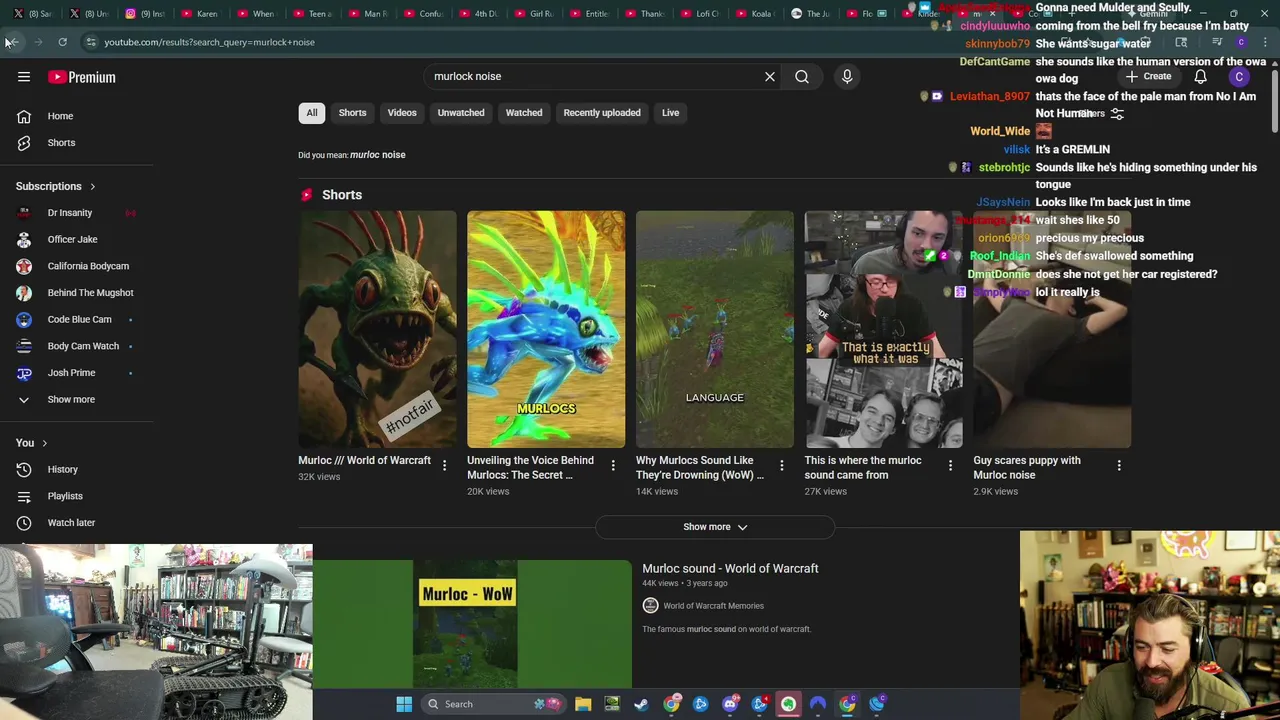Select the Videos filter chip

coord(402,113)
